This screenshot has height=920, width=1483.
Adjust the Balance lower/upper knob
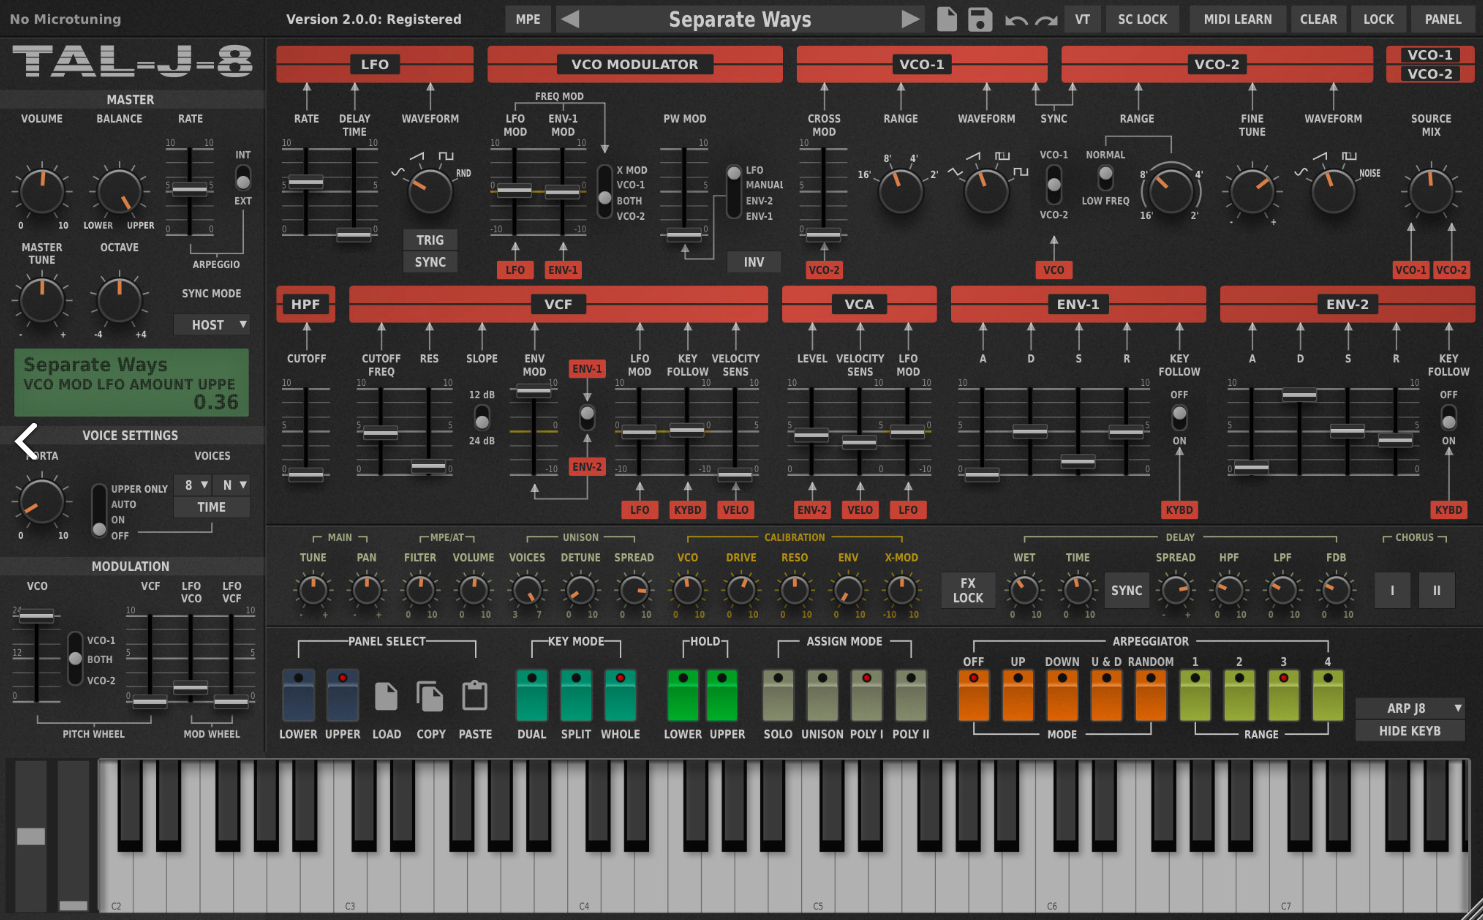pyautogui.click(x=119, y=190)
